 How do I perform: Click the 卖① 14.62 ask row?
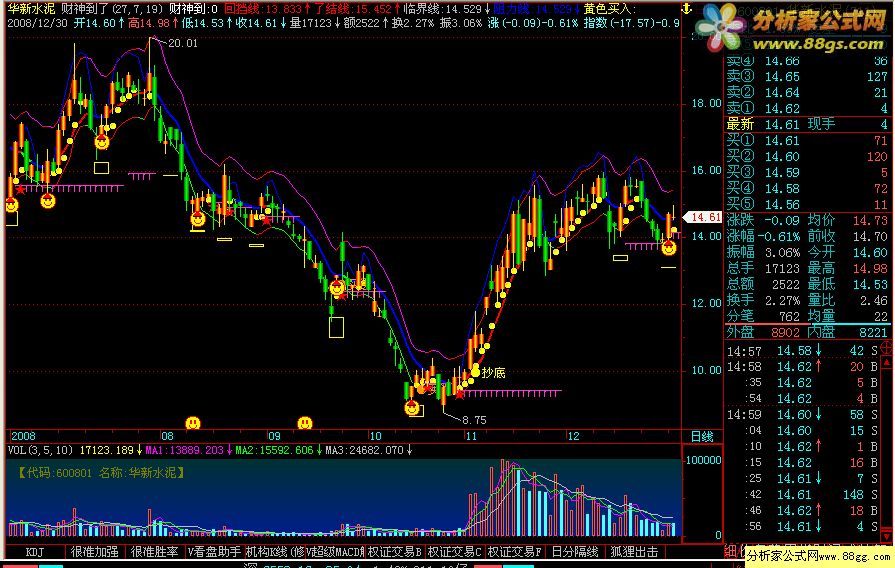click(807, 108)
